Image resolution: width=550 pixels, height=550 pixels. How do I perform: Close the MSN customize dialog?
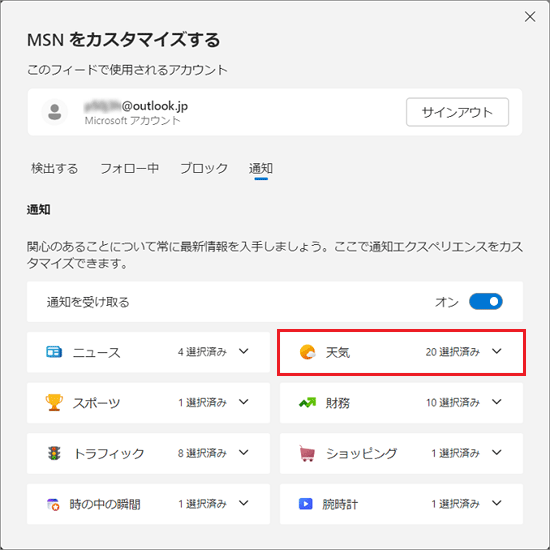530,16
